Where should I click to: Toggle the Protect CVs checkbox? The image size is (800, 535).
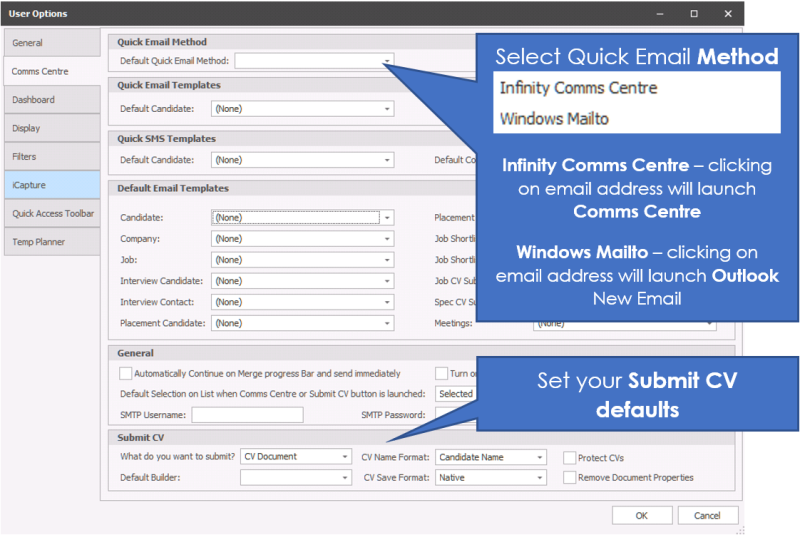pyautogui.click(x=570, y=457)
